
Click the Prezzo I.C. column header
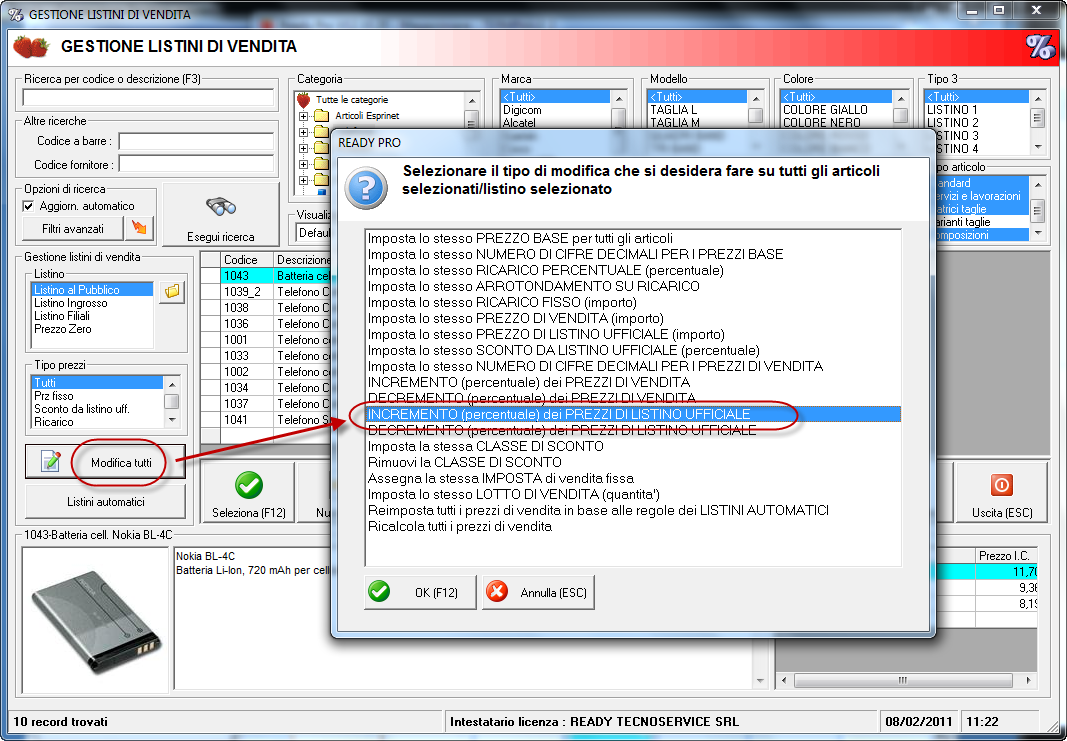pyautogui.click(x=1006, y=555)
